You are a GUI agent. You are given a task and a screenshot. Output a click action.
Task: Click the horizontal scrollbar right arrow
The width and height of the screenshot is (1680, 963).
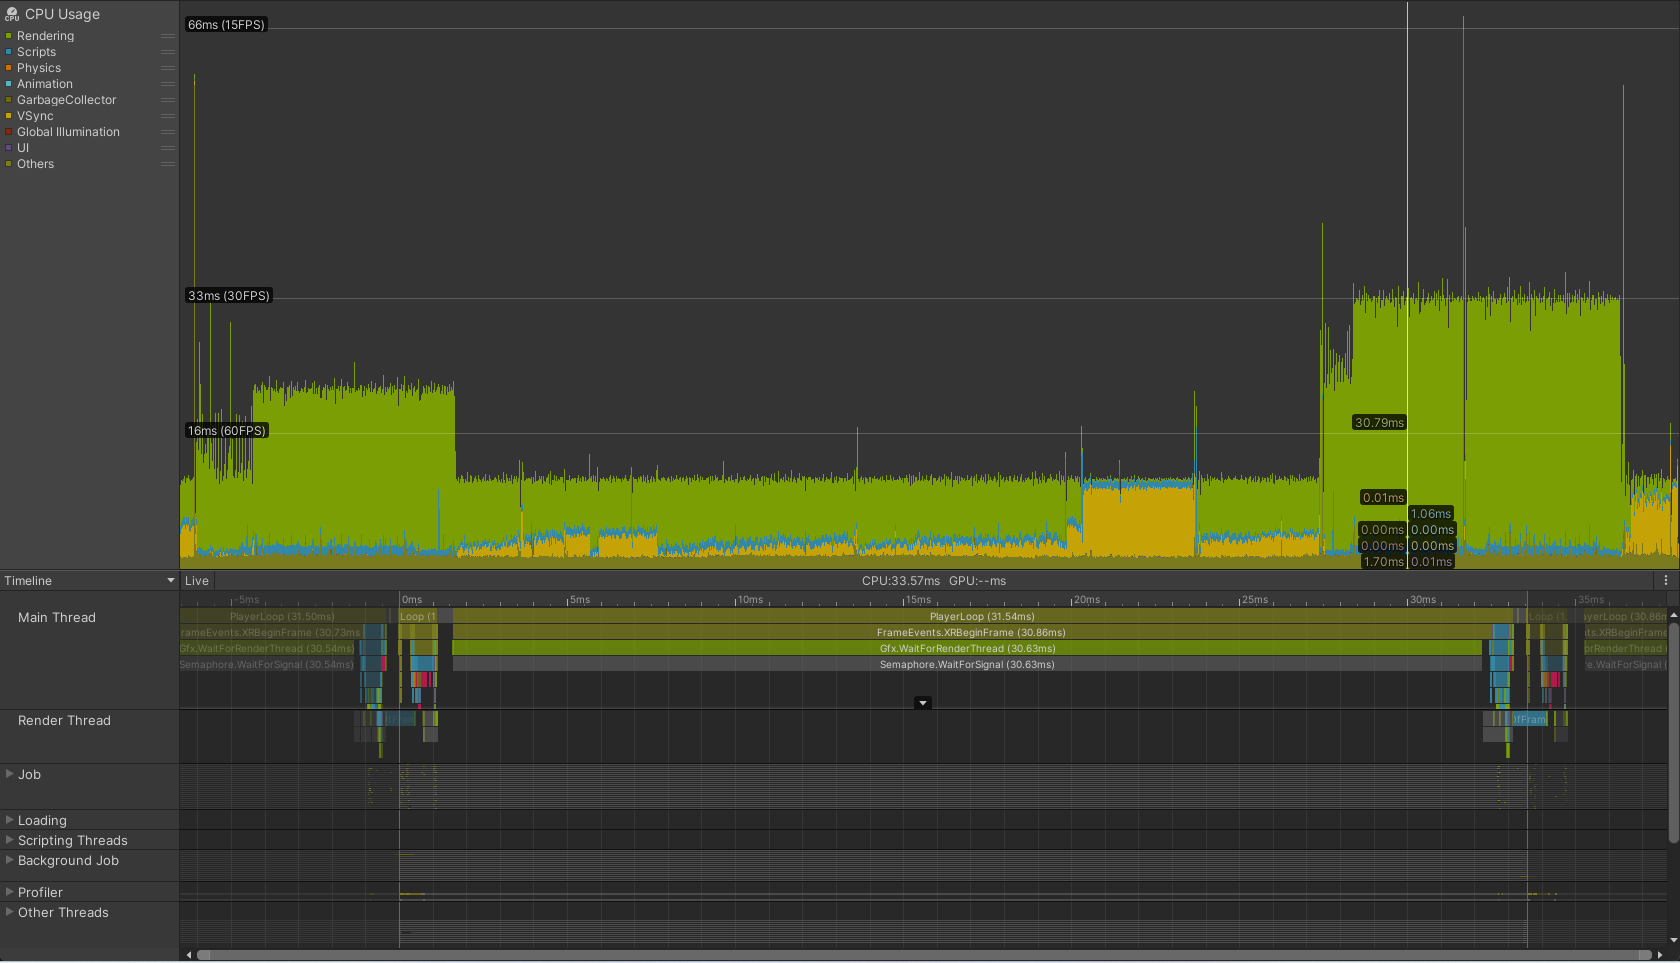[x=1660, y=955]
